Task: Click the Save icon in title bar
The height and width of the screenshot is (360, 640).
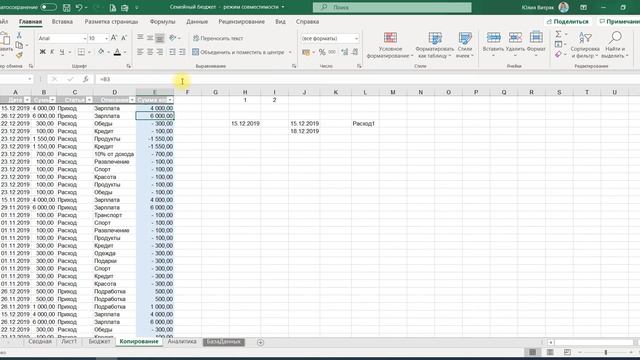Action: (x=67, y=8)
